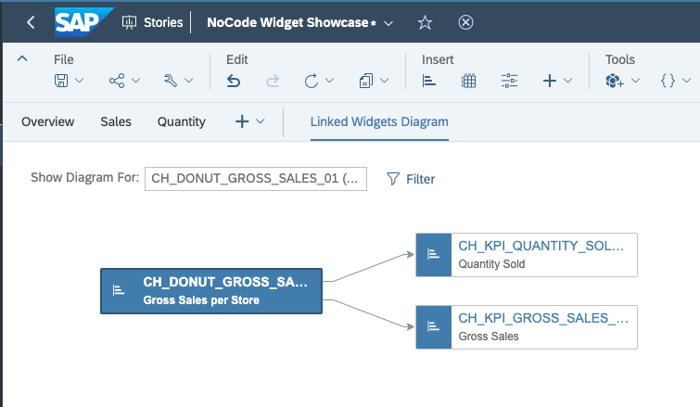Open the Quantity page tab
The image size is (700, 407).
pos(181,122)
